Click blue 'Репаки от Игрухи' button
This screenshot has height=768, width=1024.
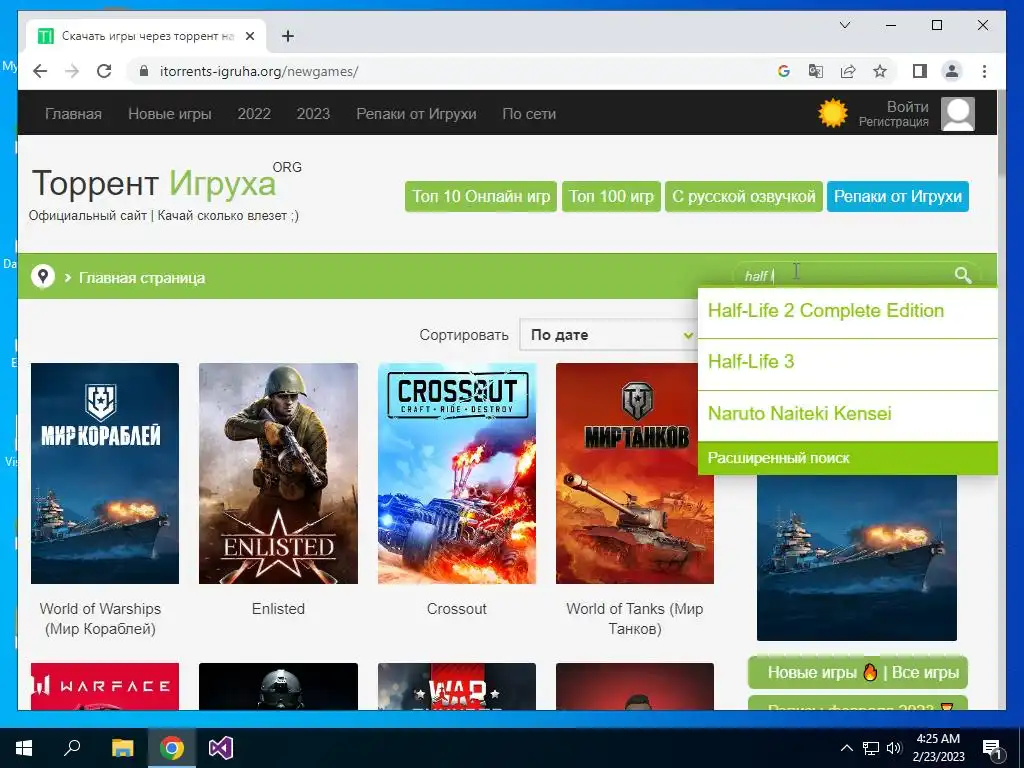(x=897, y=197)
